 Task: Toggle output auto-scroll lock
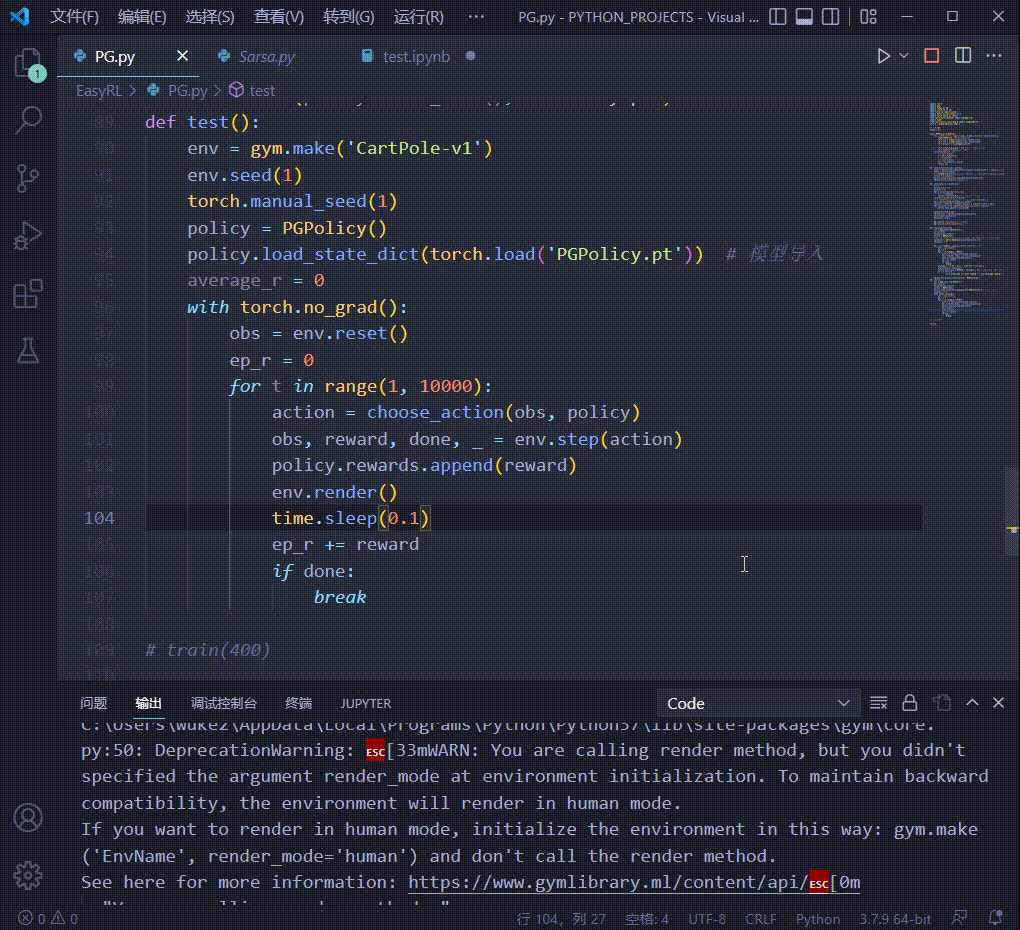(x=909, y=702)
